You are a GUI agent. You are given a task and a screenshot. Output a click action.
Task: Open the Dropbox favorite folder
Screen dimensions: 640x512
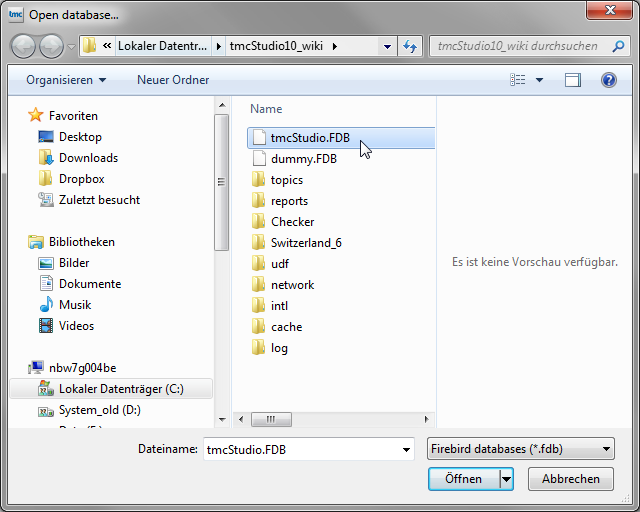click(81, 179)
